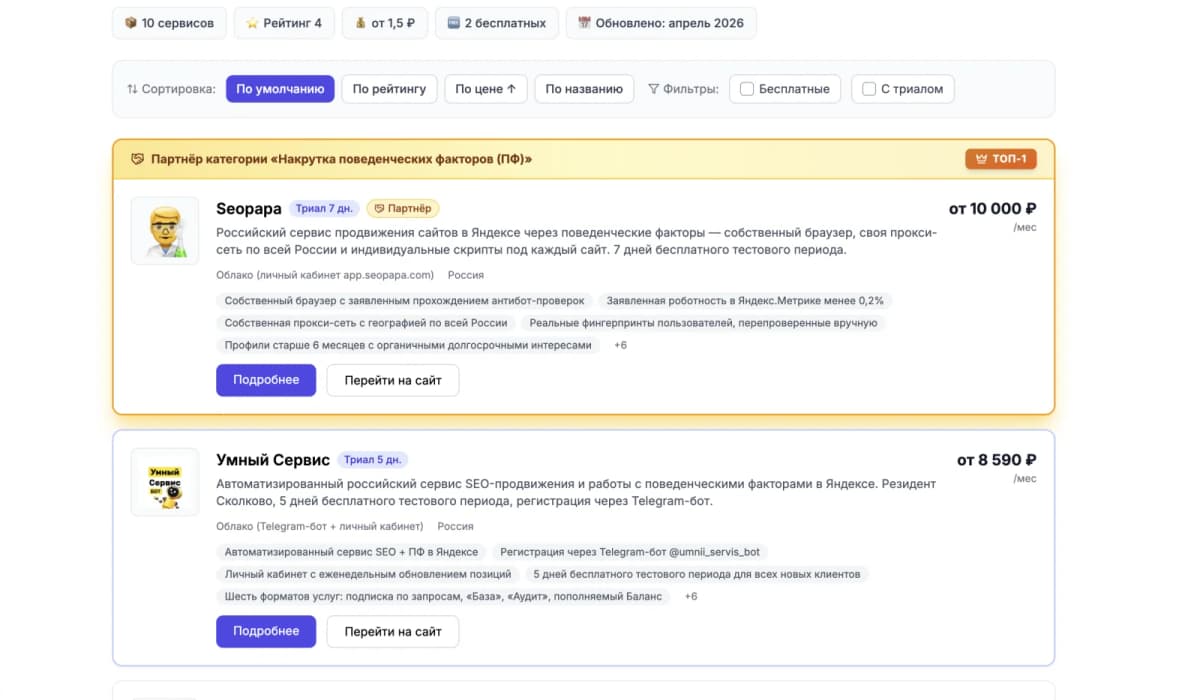Click 'Облако (личный кабинет app.seopara.com)' text

tap(325, 275)
